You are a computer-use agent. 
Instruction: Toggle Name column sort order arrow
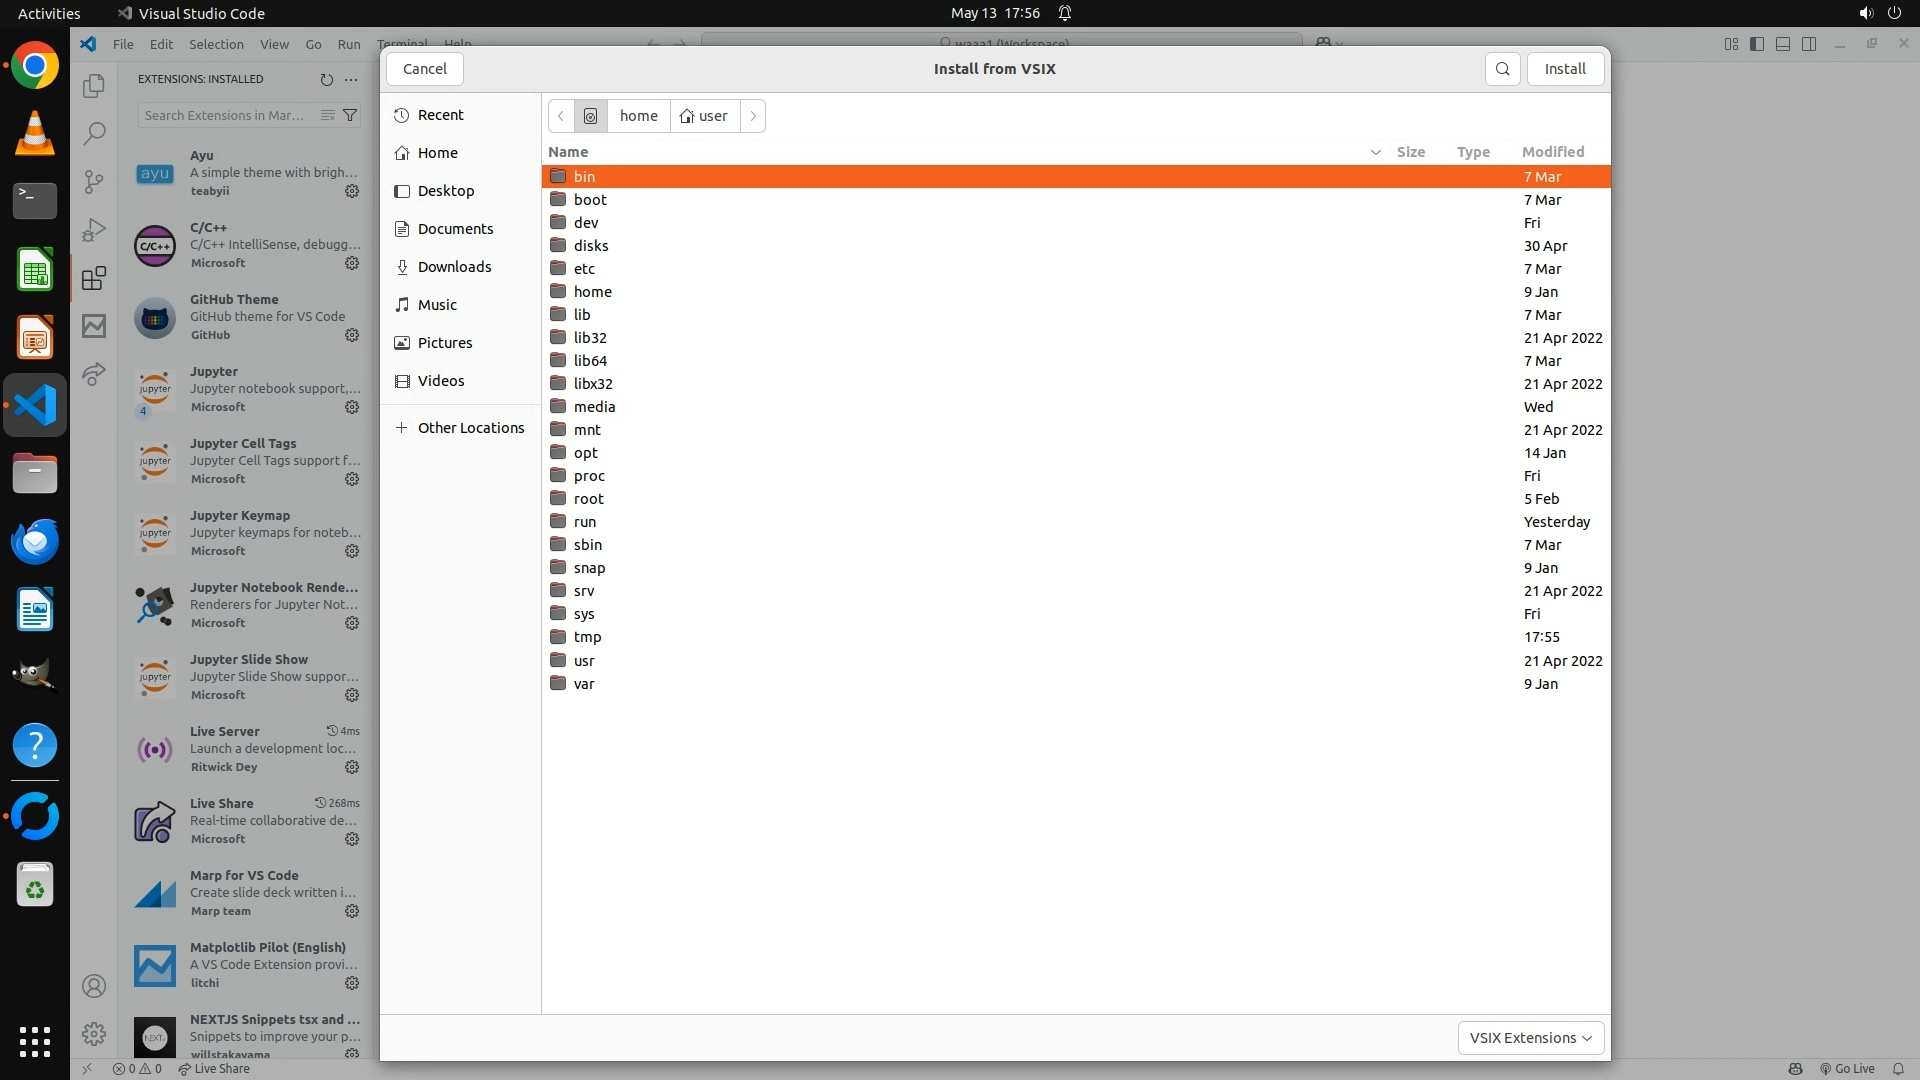point(1375,152)
